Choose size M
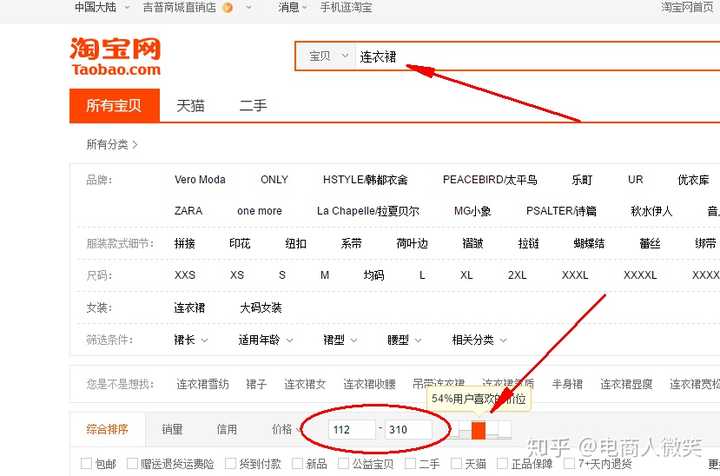This screenshot has width=720, height=476. tap(325, 275)
